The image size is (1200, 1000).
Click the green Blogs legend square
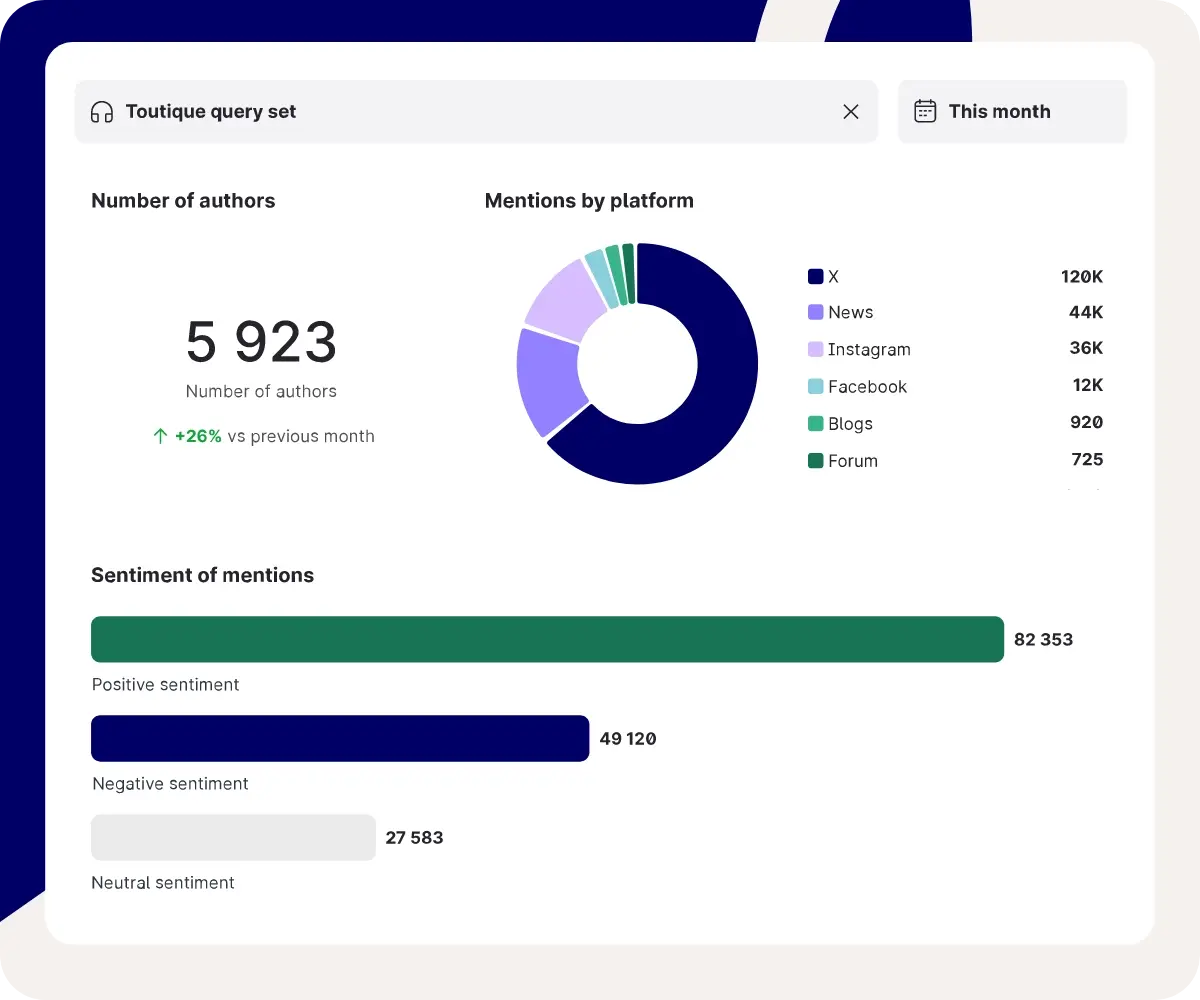pos(815,424)
